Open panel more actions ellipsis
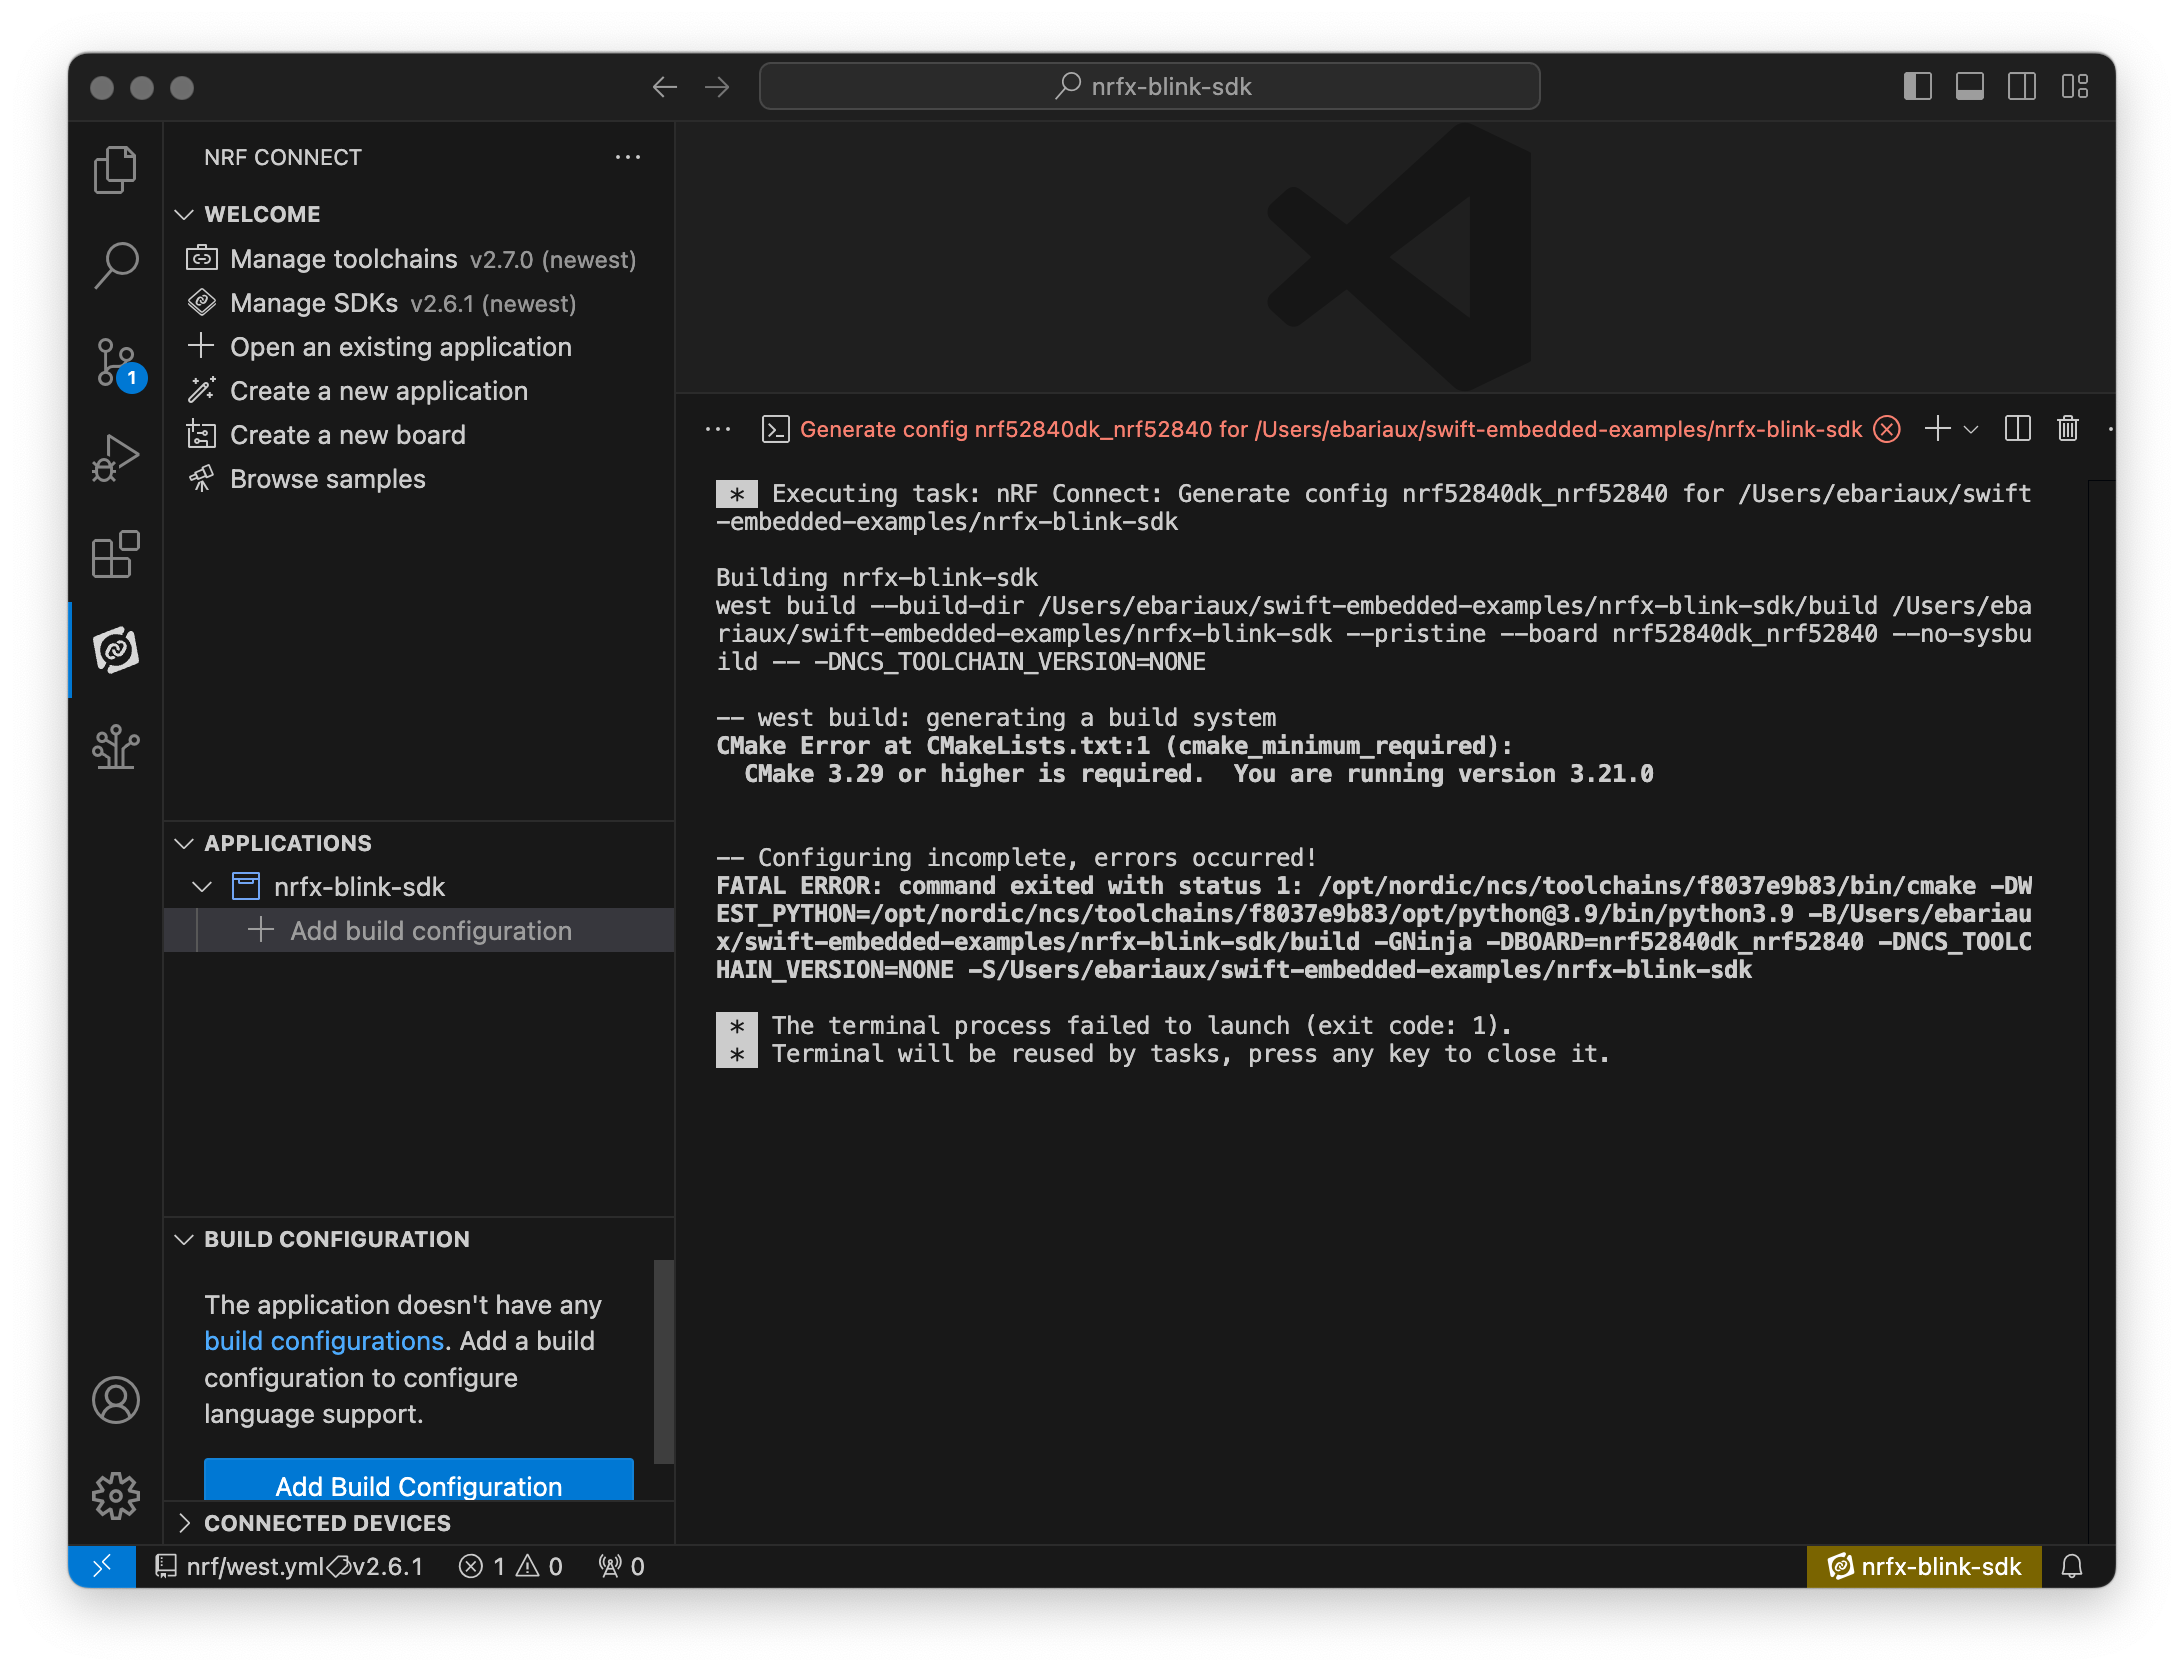Viewport: 2184px width, 1672px height. [x=718, y=429]
